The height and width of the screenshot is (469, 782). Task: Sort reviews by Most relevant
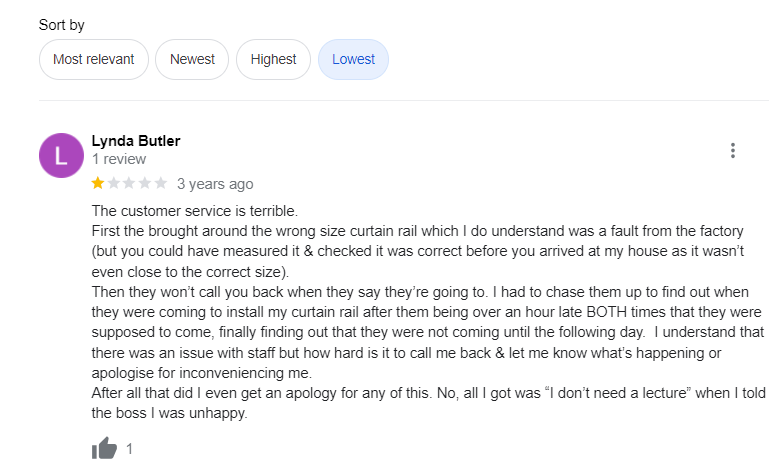[x=93, y=59]
